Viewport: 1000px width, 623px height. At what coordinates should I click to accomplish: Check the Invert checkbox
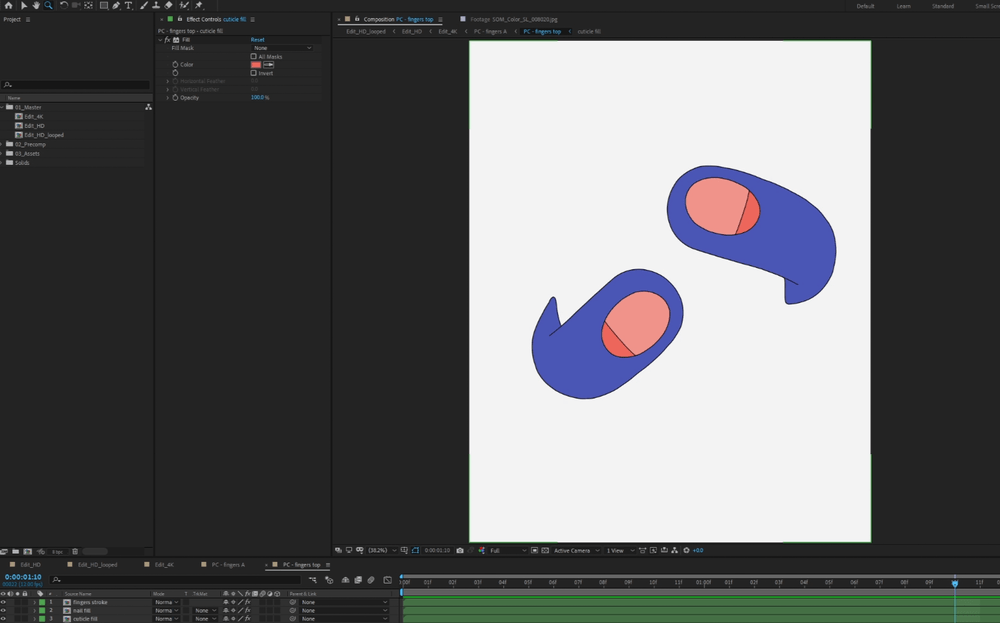click(x=254, y=73)
